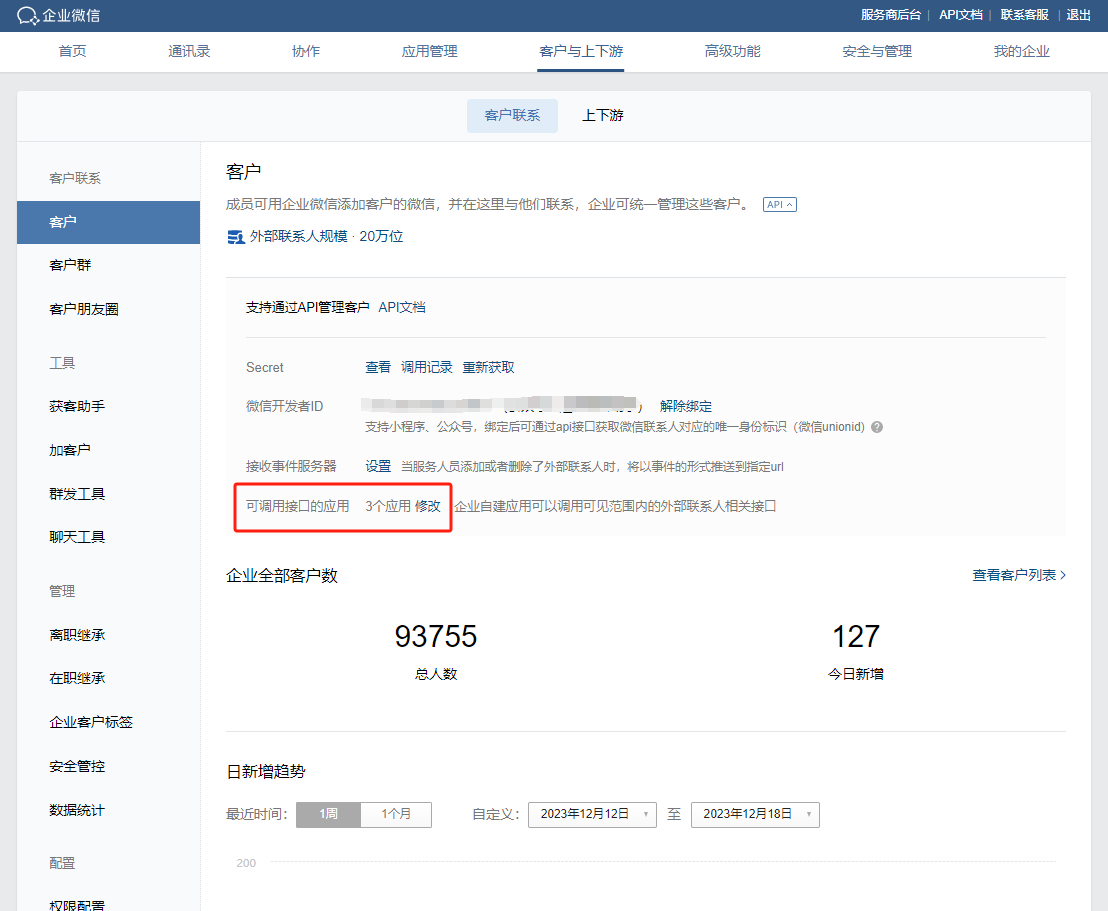
Task: Go to 我的企业 navigation item
Action: (x=1021, y=51)
